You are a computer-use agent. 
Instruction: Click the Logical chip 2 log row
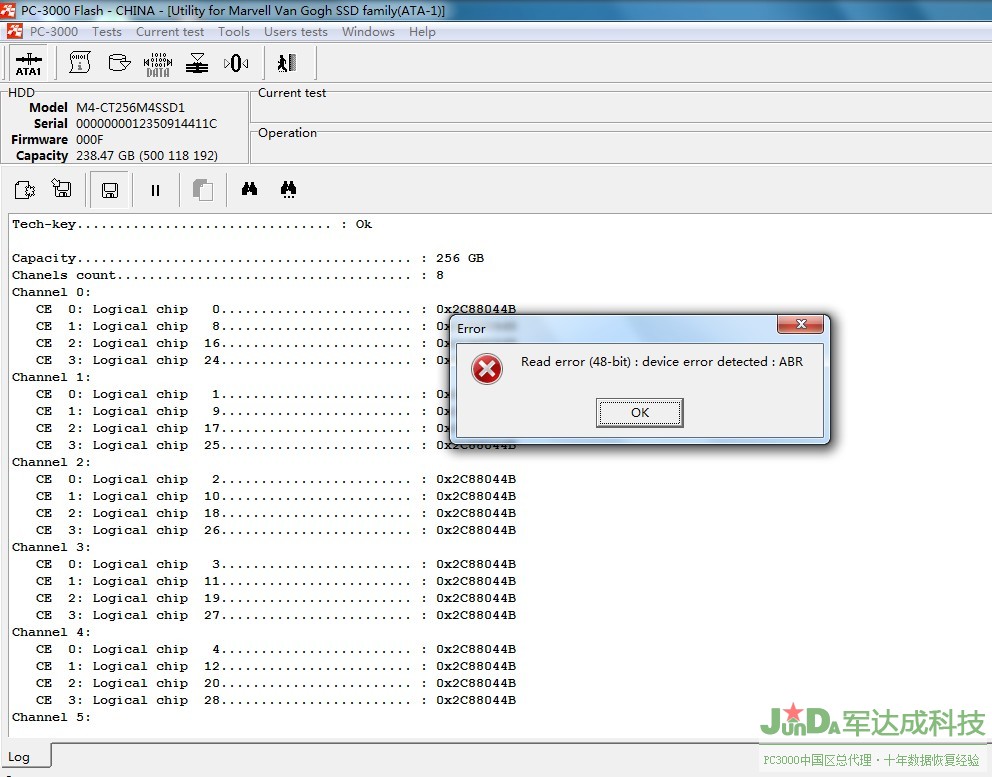[276, 480]
